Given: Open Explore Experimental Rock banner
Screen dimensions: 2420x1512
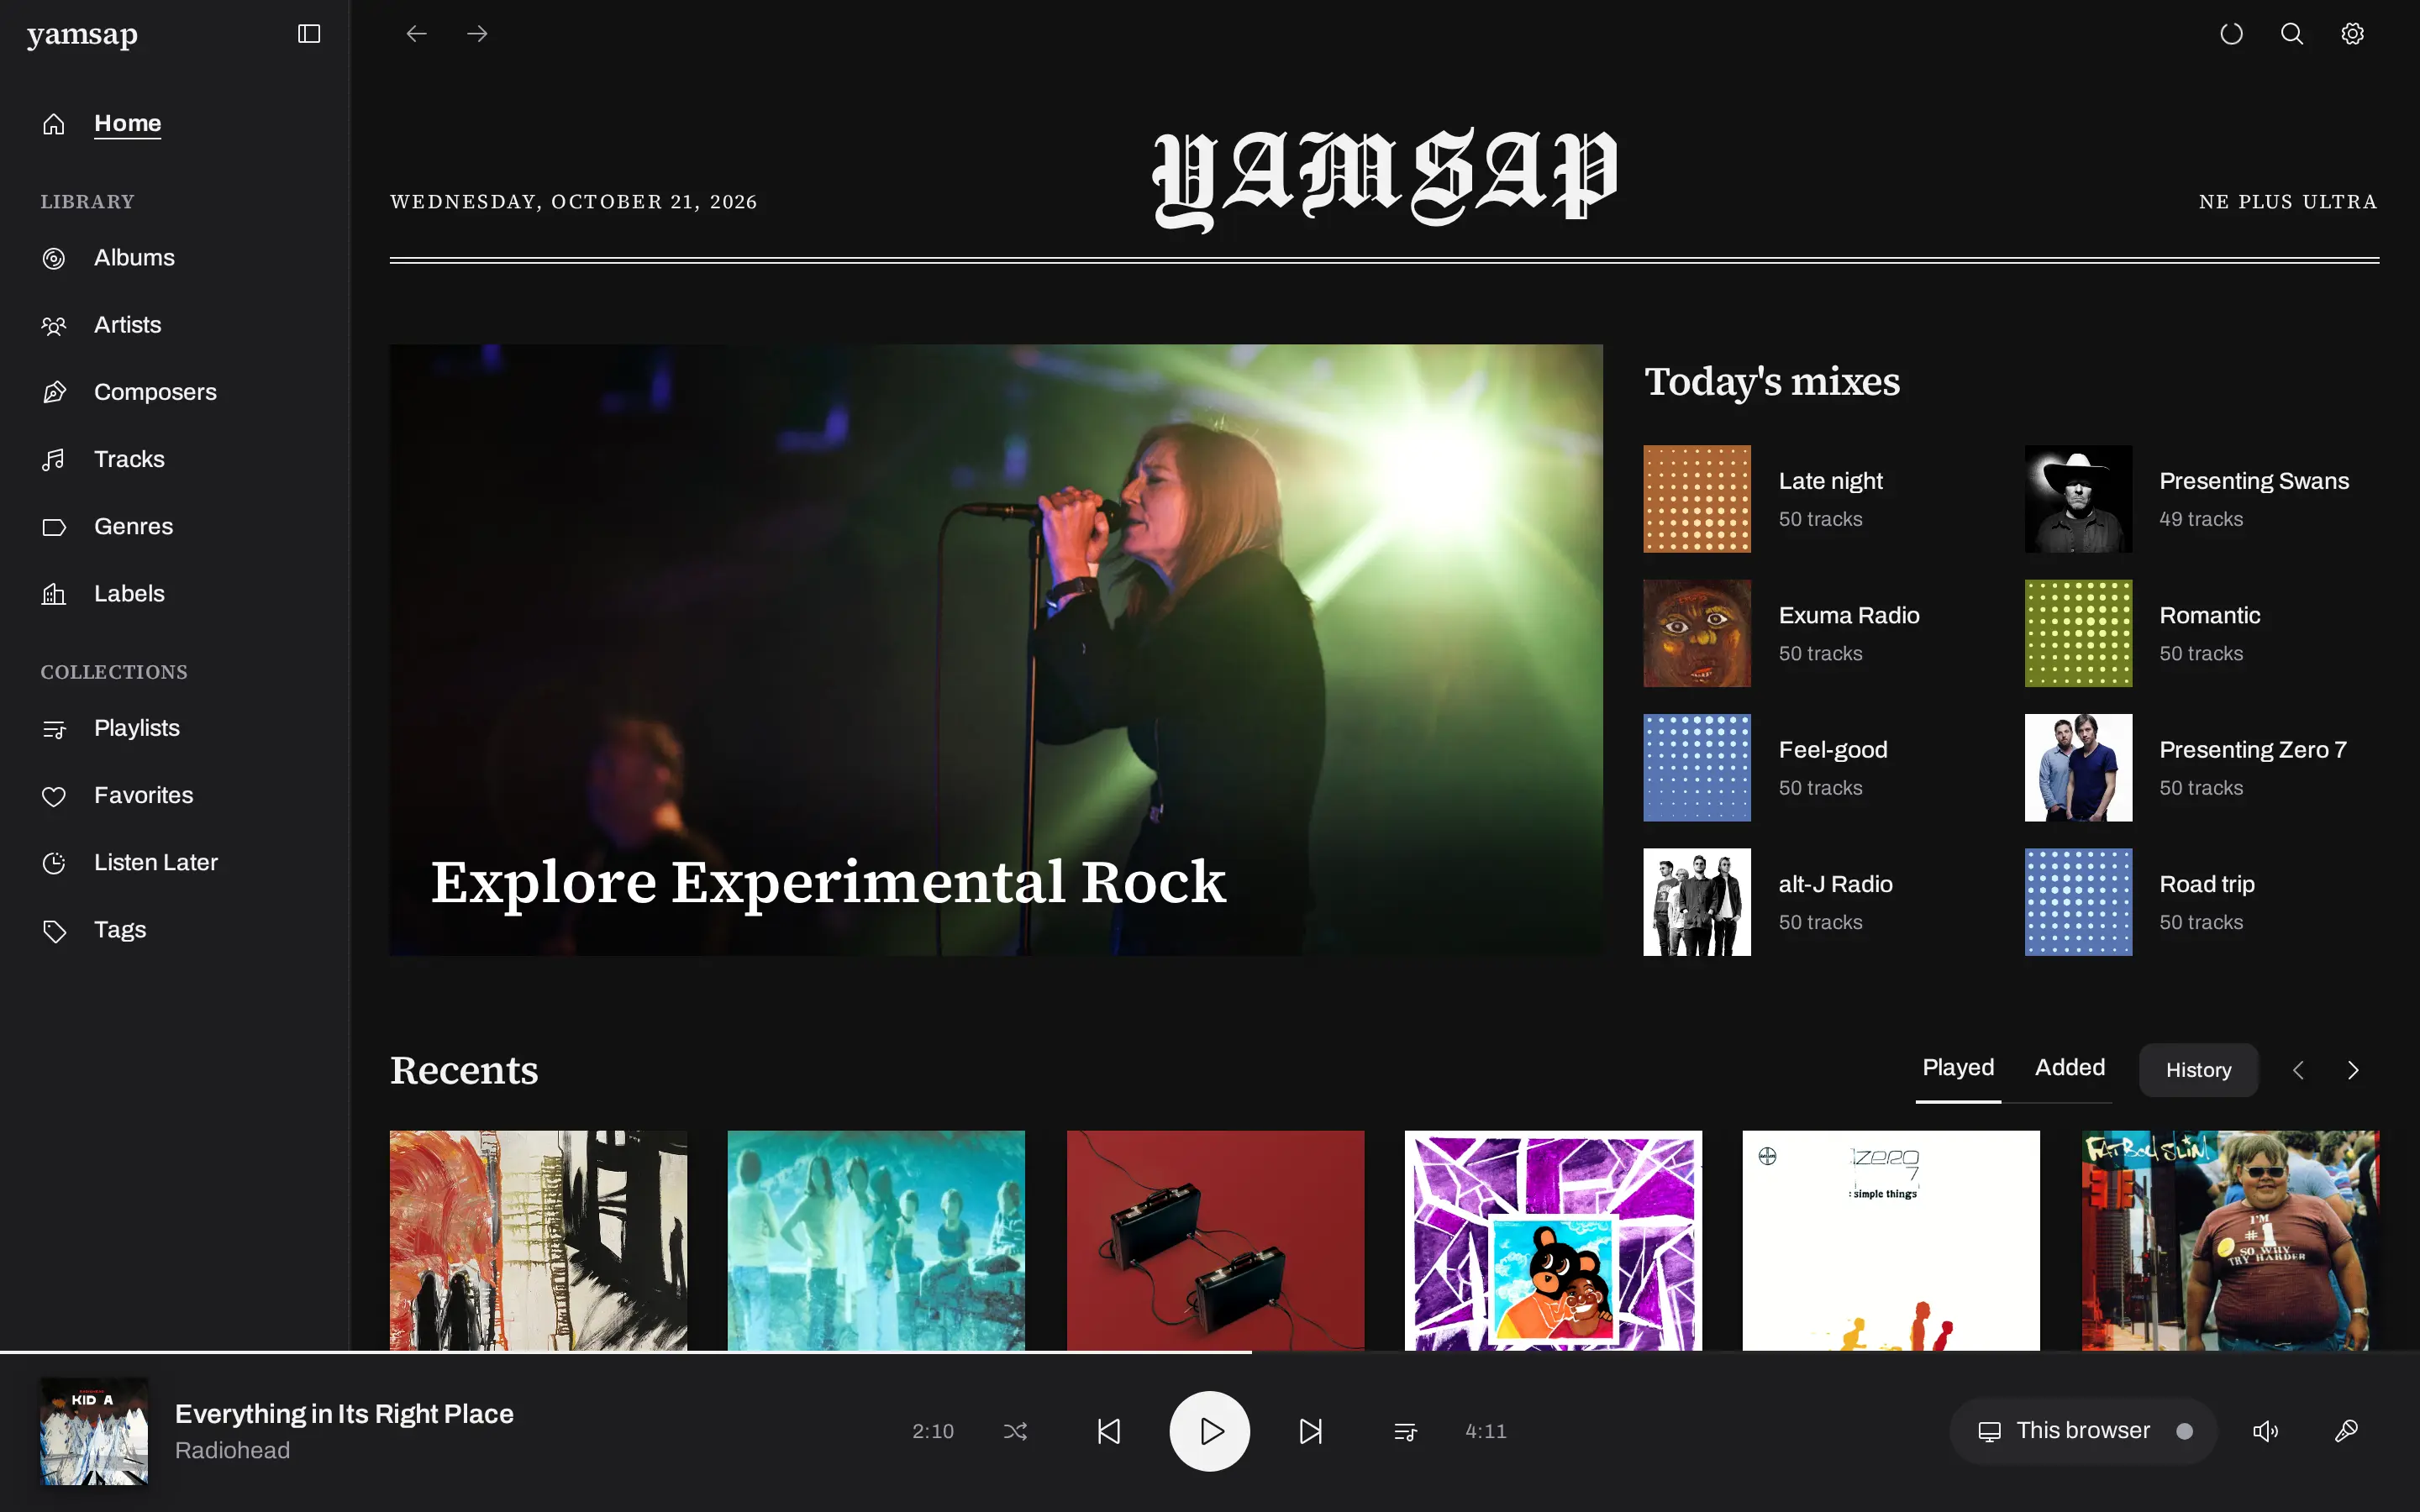Looking at the screenshot, I should [996, 650].
